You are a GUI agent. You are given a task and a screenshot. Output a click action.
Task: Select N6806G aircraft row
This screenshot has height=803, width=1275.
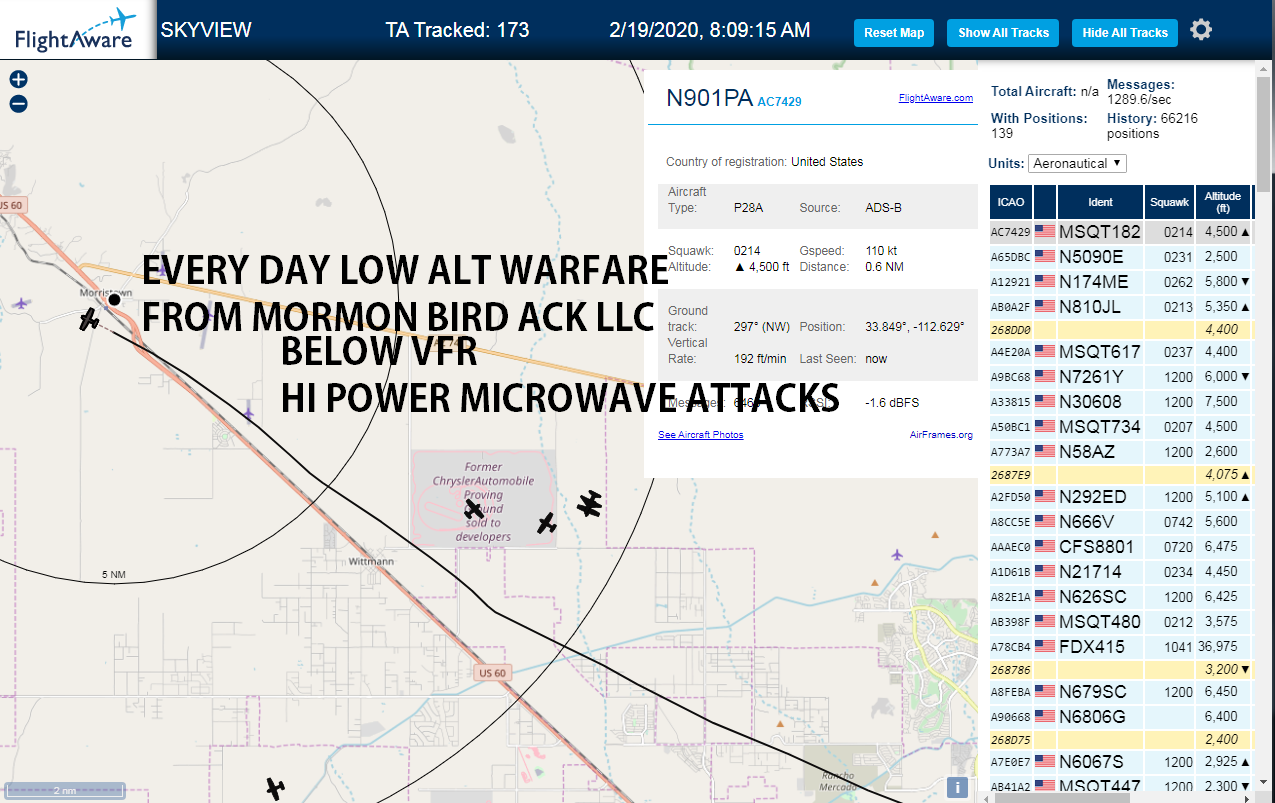tap(1121, 717)
